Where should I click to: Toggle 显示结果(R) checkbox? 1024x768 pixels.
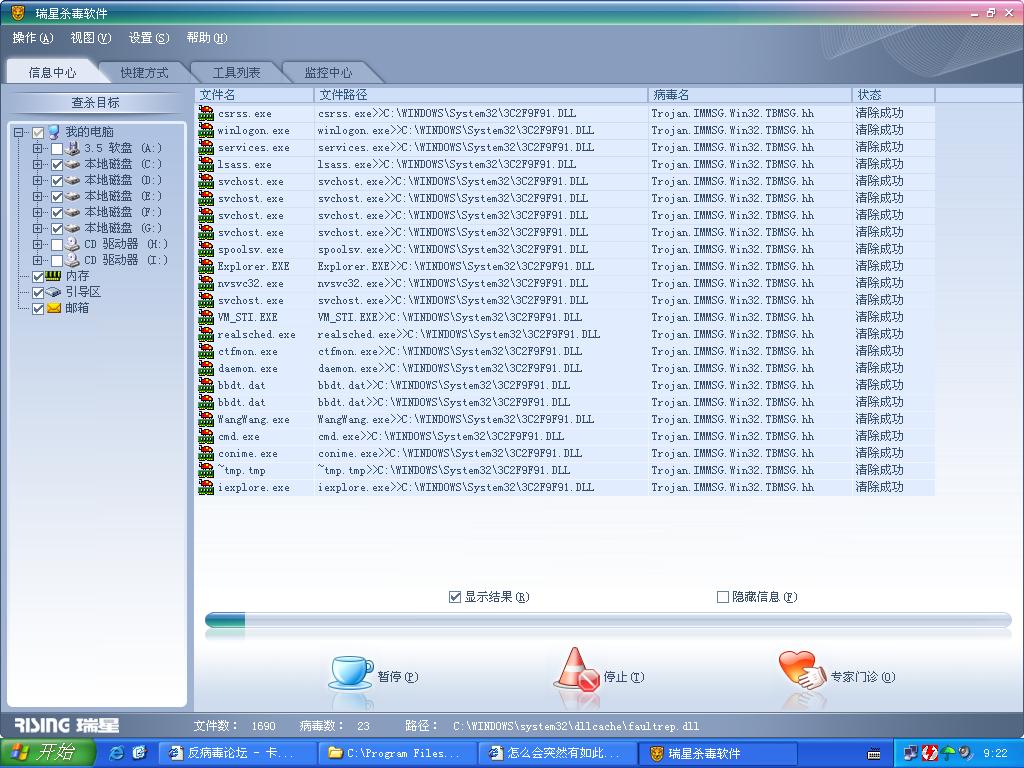tap(455, 597)
